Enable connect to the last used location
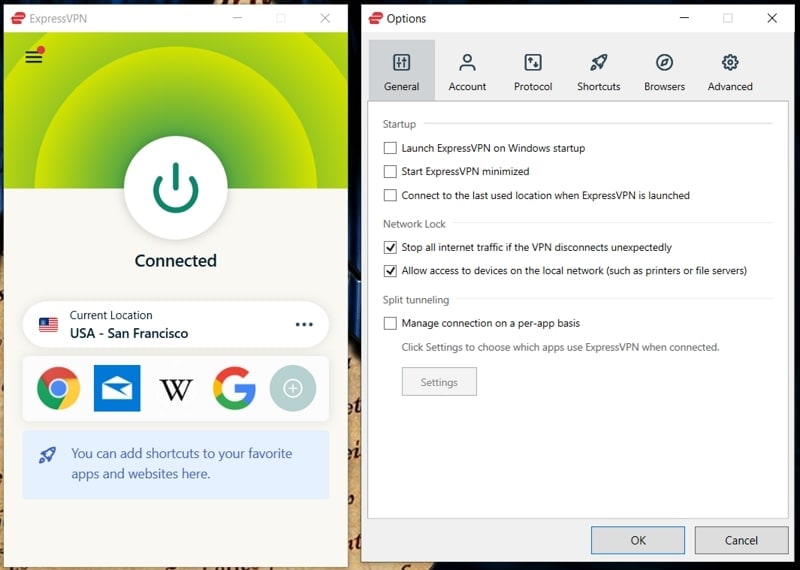The width and height of the screenshot is (800, 570). 390,195
